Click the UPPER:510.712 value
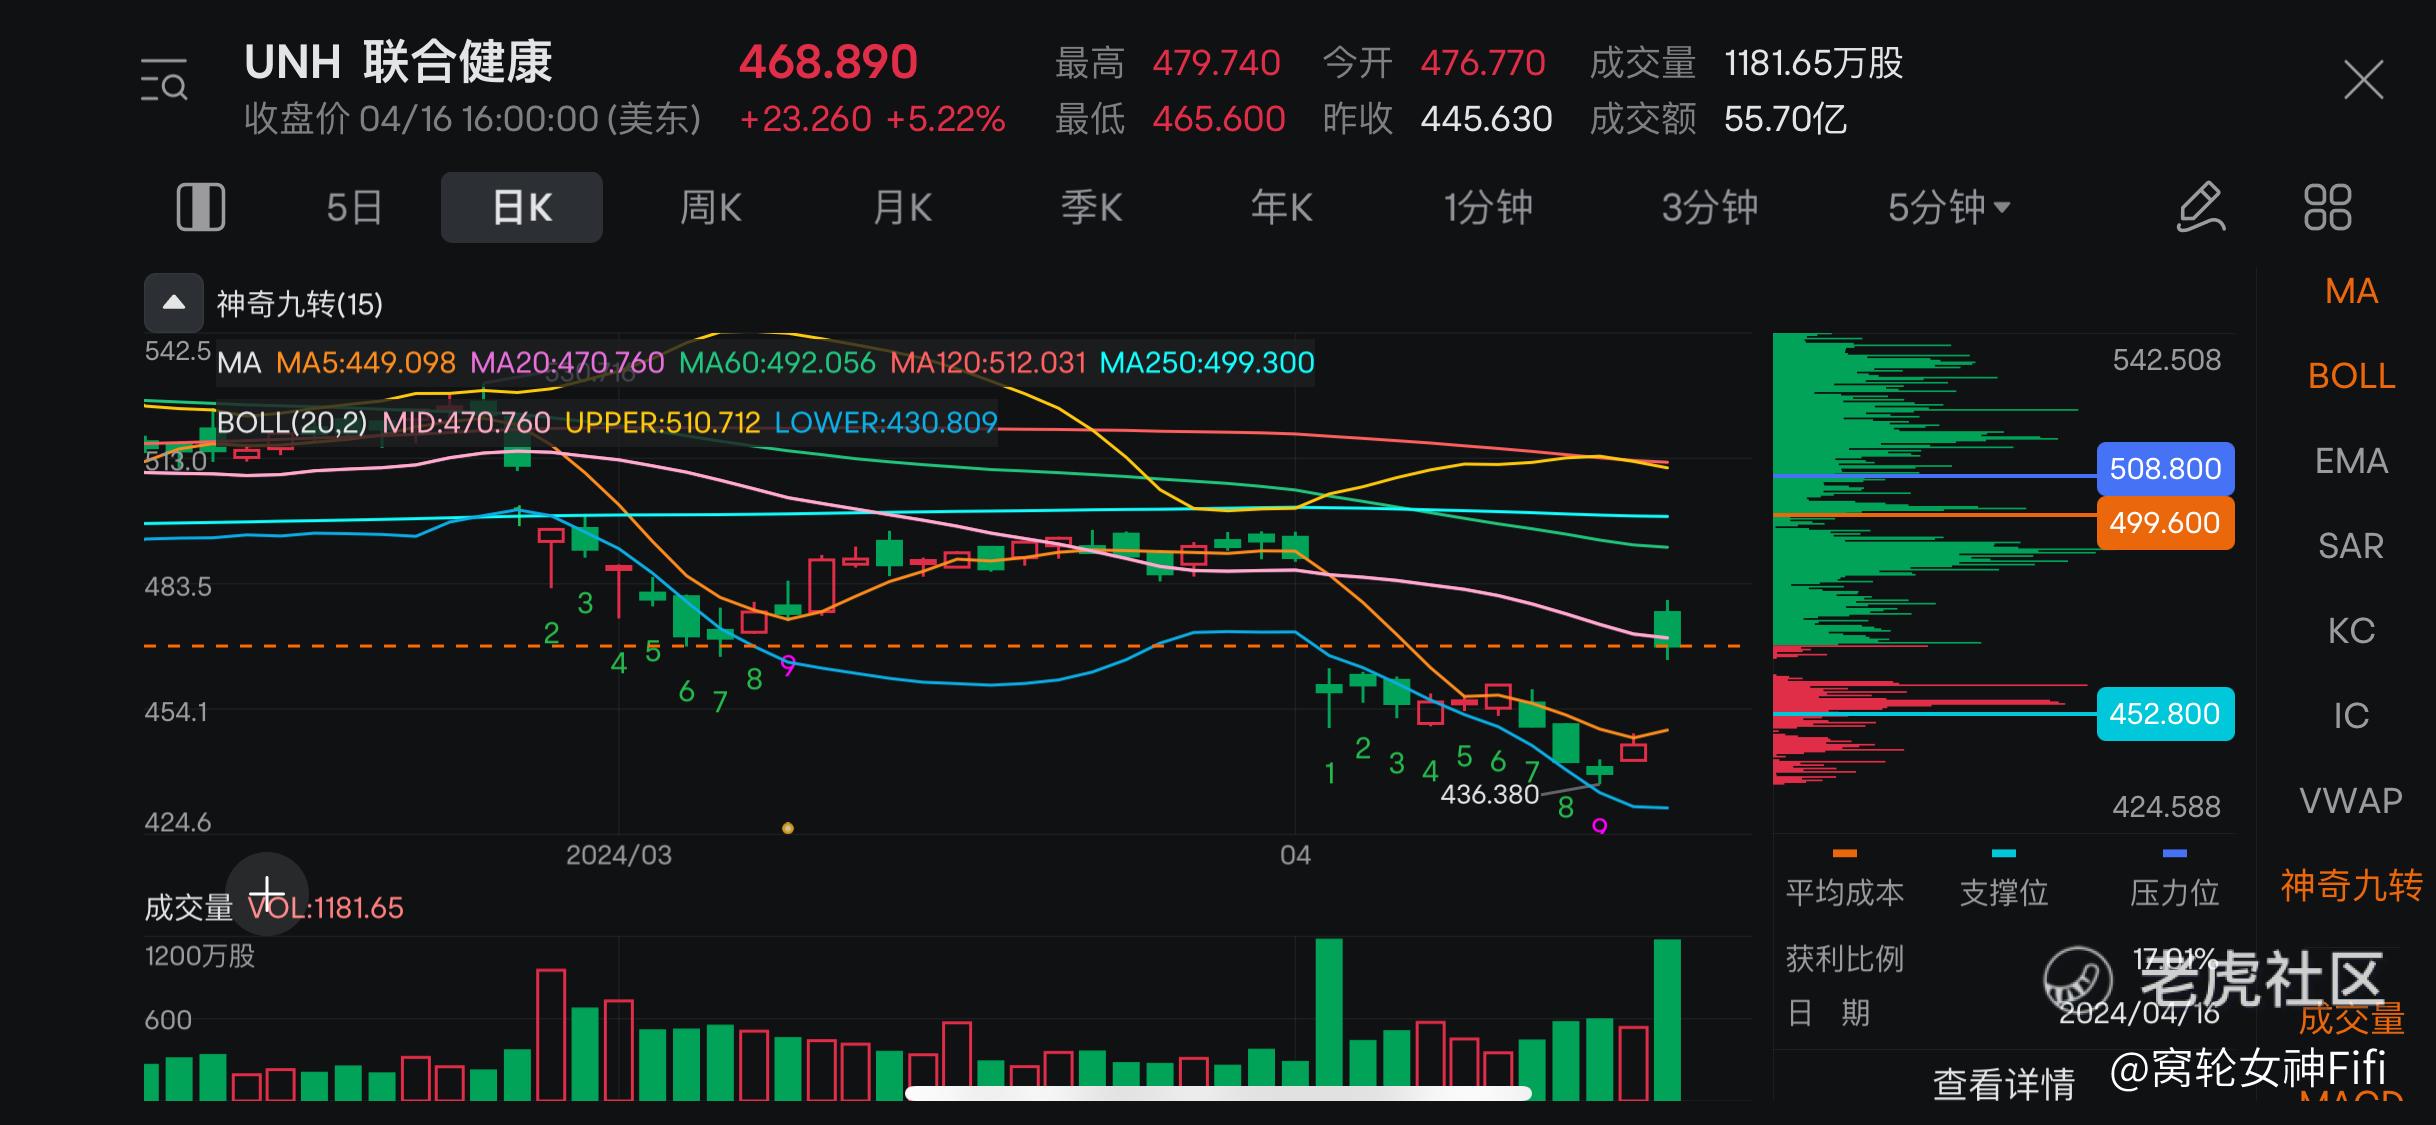Viewport: 2436px width, 1125px height. pos(663,423)
